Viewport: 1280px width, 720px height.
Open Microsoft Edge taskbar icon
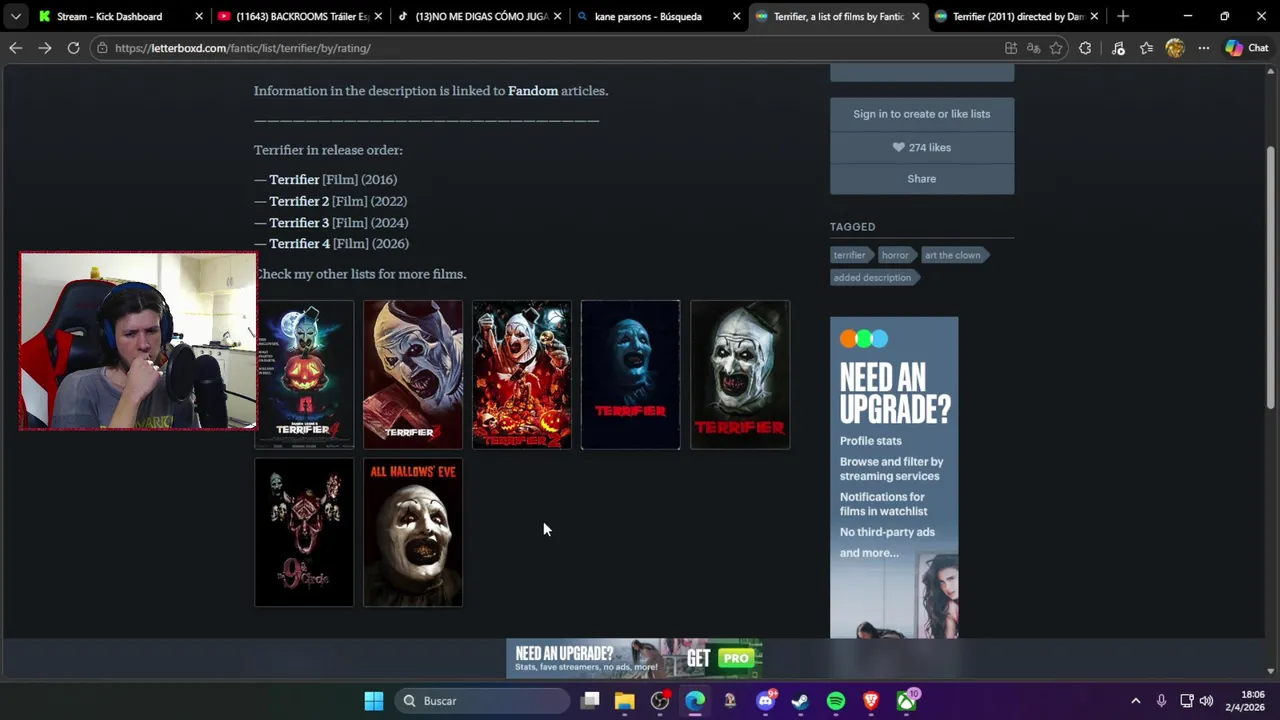(x=695, y=701)
